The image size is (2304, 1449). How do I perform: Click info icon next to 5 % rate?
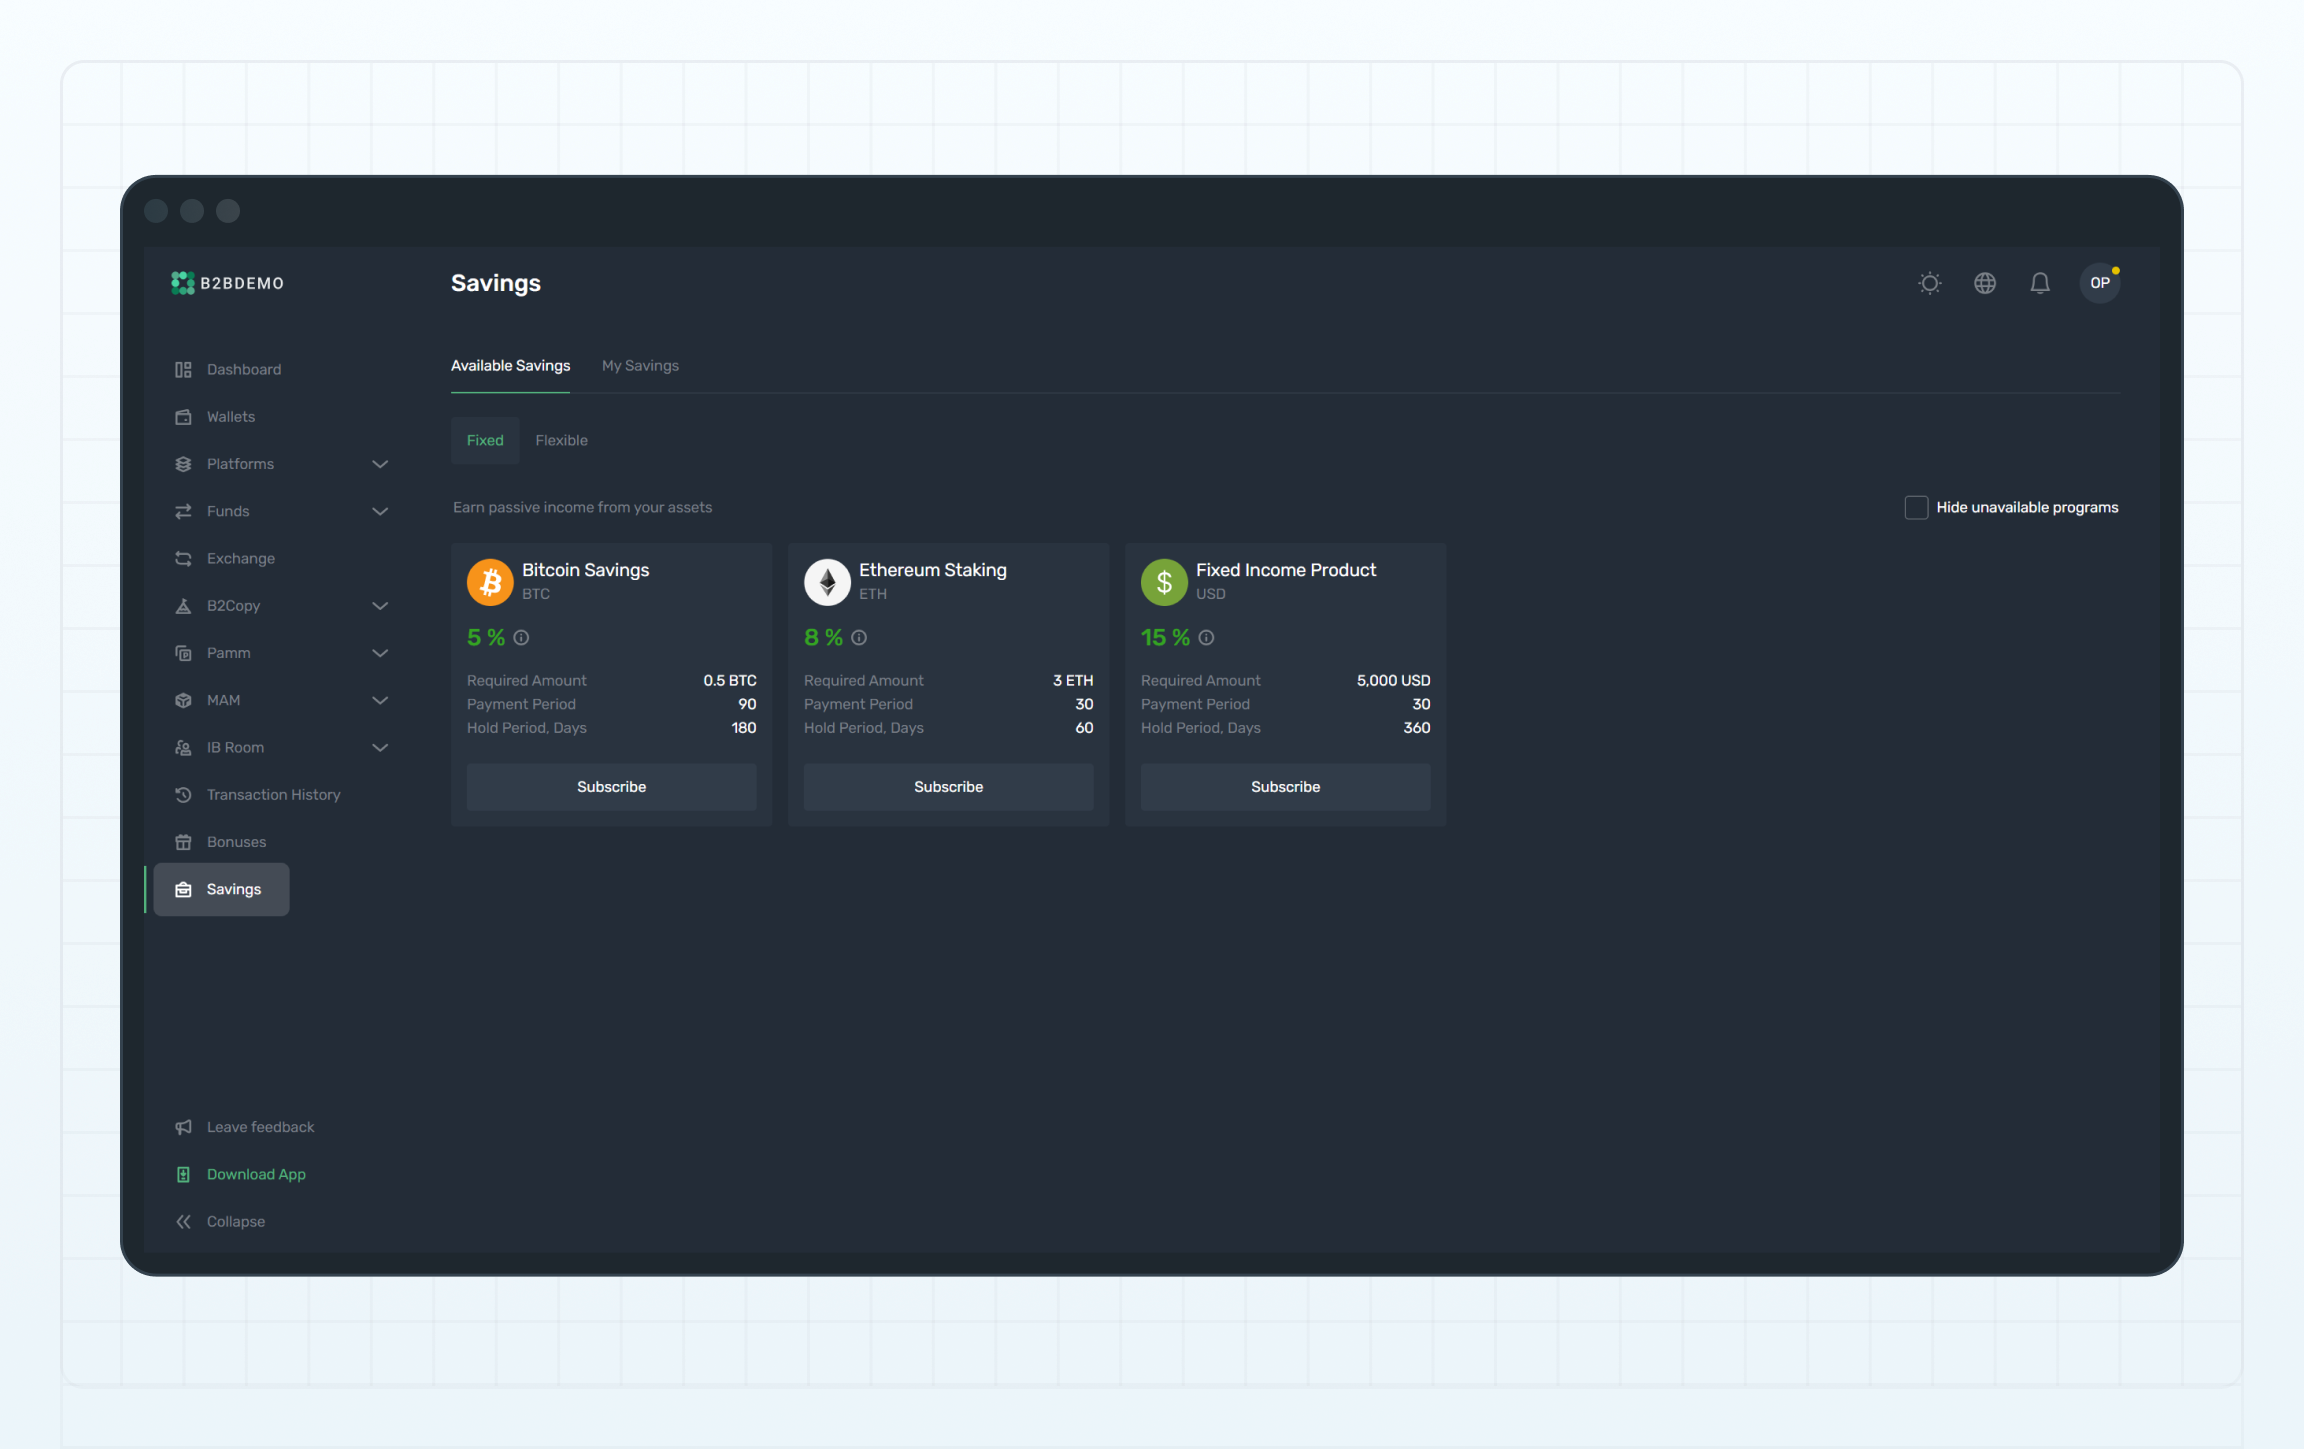[521, 637]
